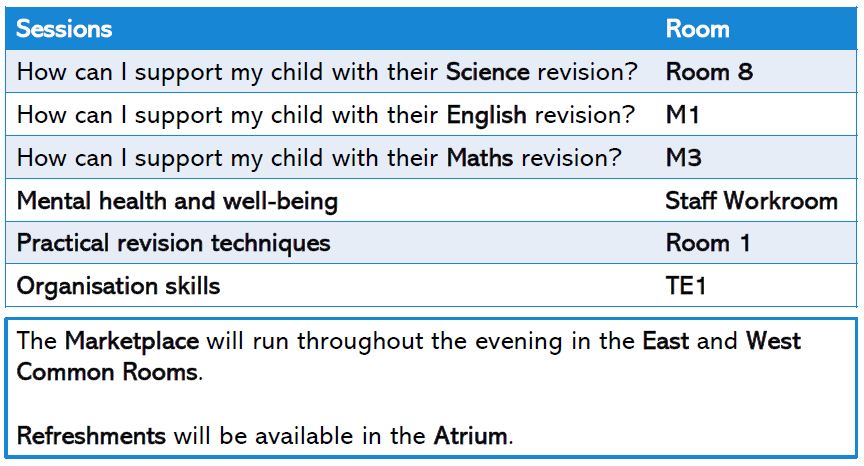Click the bold word Atrium
864x466 pixels.
tap(470, 436)
